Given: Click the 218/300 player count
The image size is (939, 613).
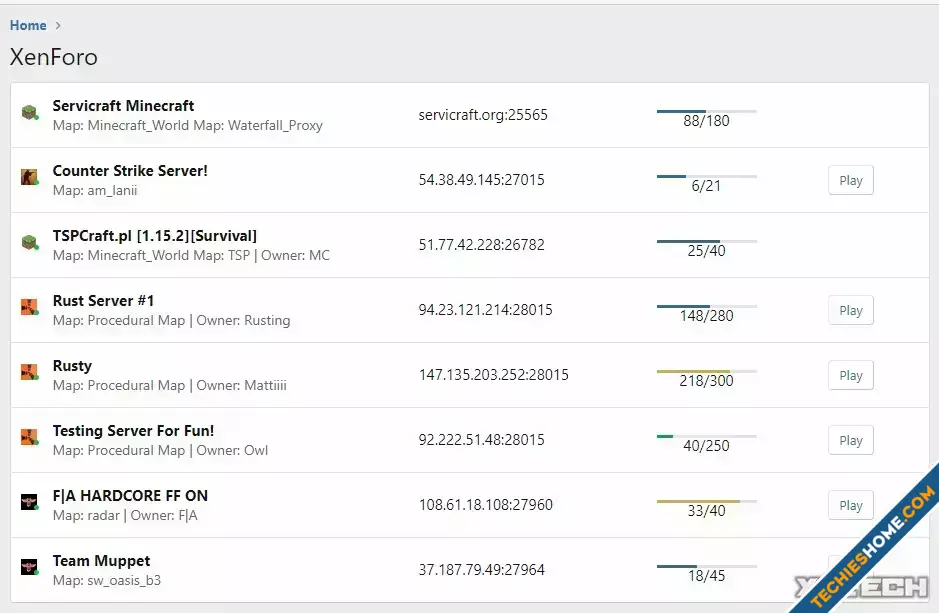Looking at the screenshot, I should pyautogui.click(x=707, y=381).
